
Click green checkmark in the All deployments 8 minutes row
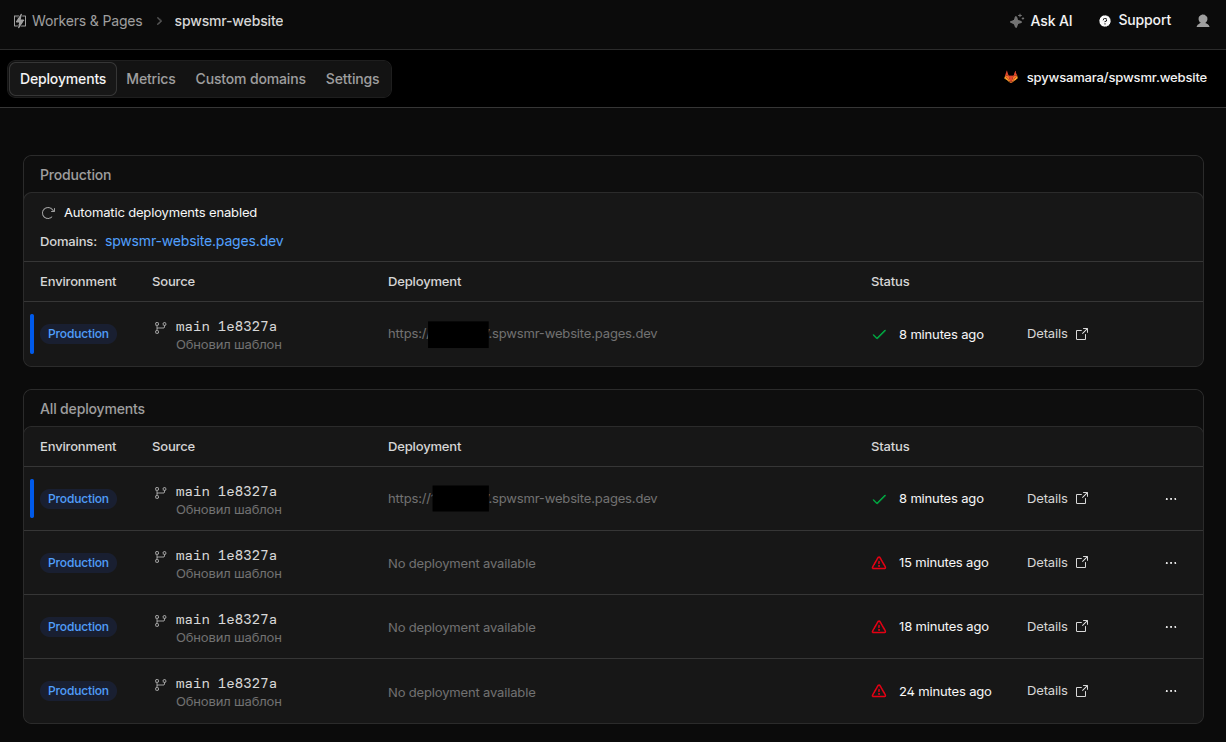click(x=879, y=499)
